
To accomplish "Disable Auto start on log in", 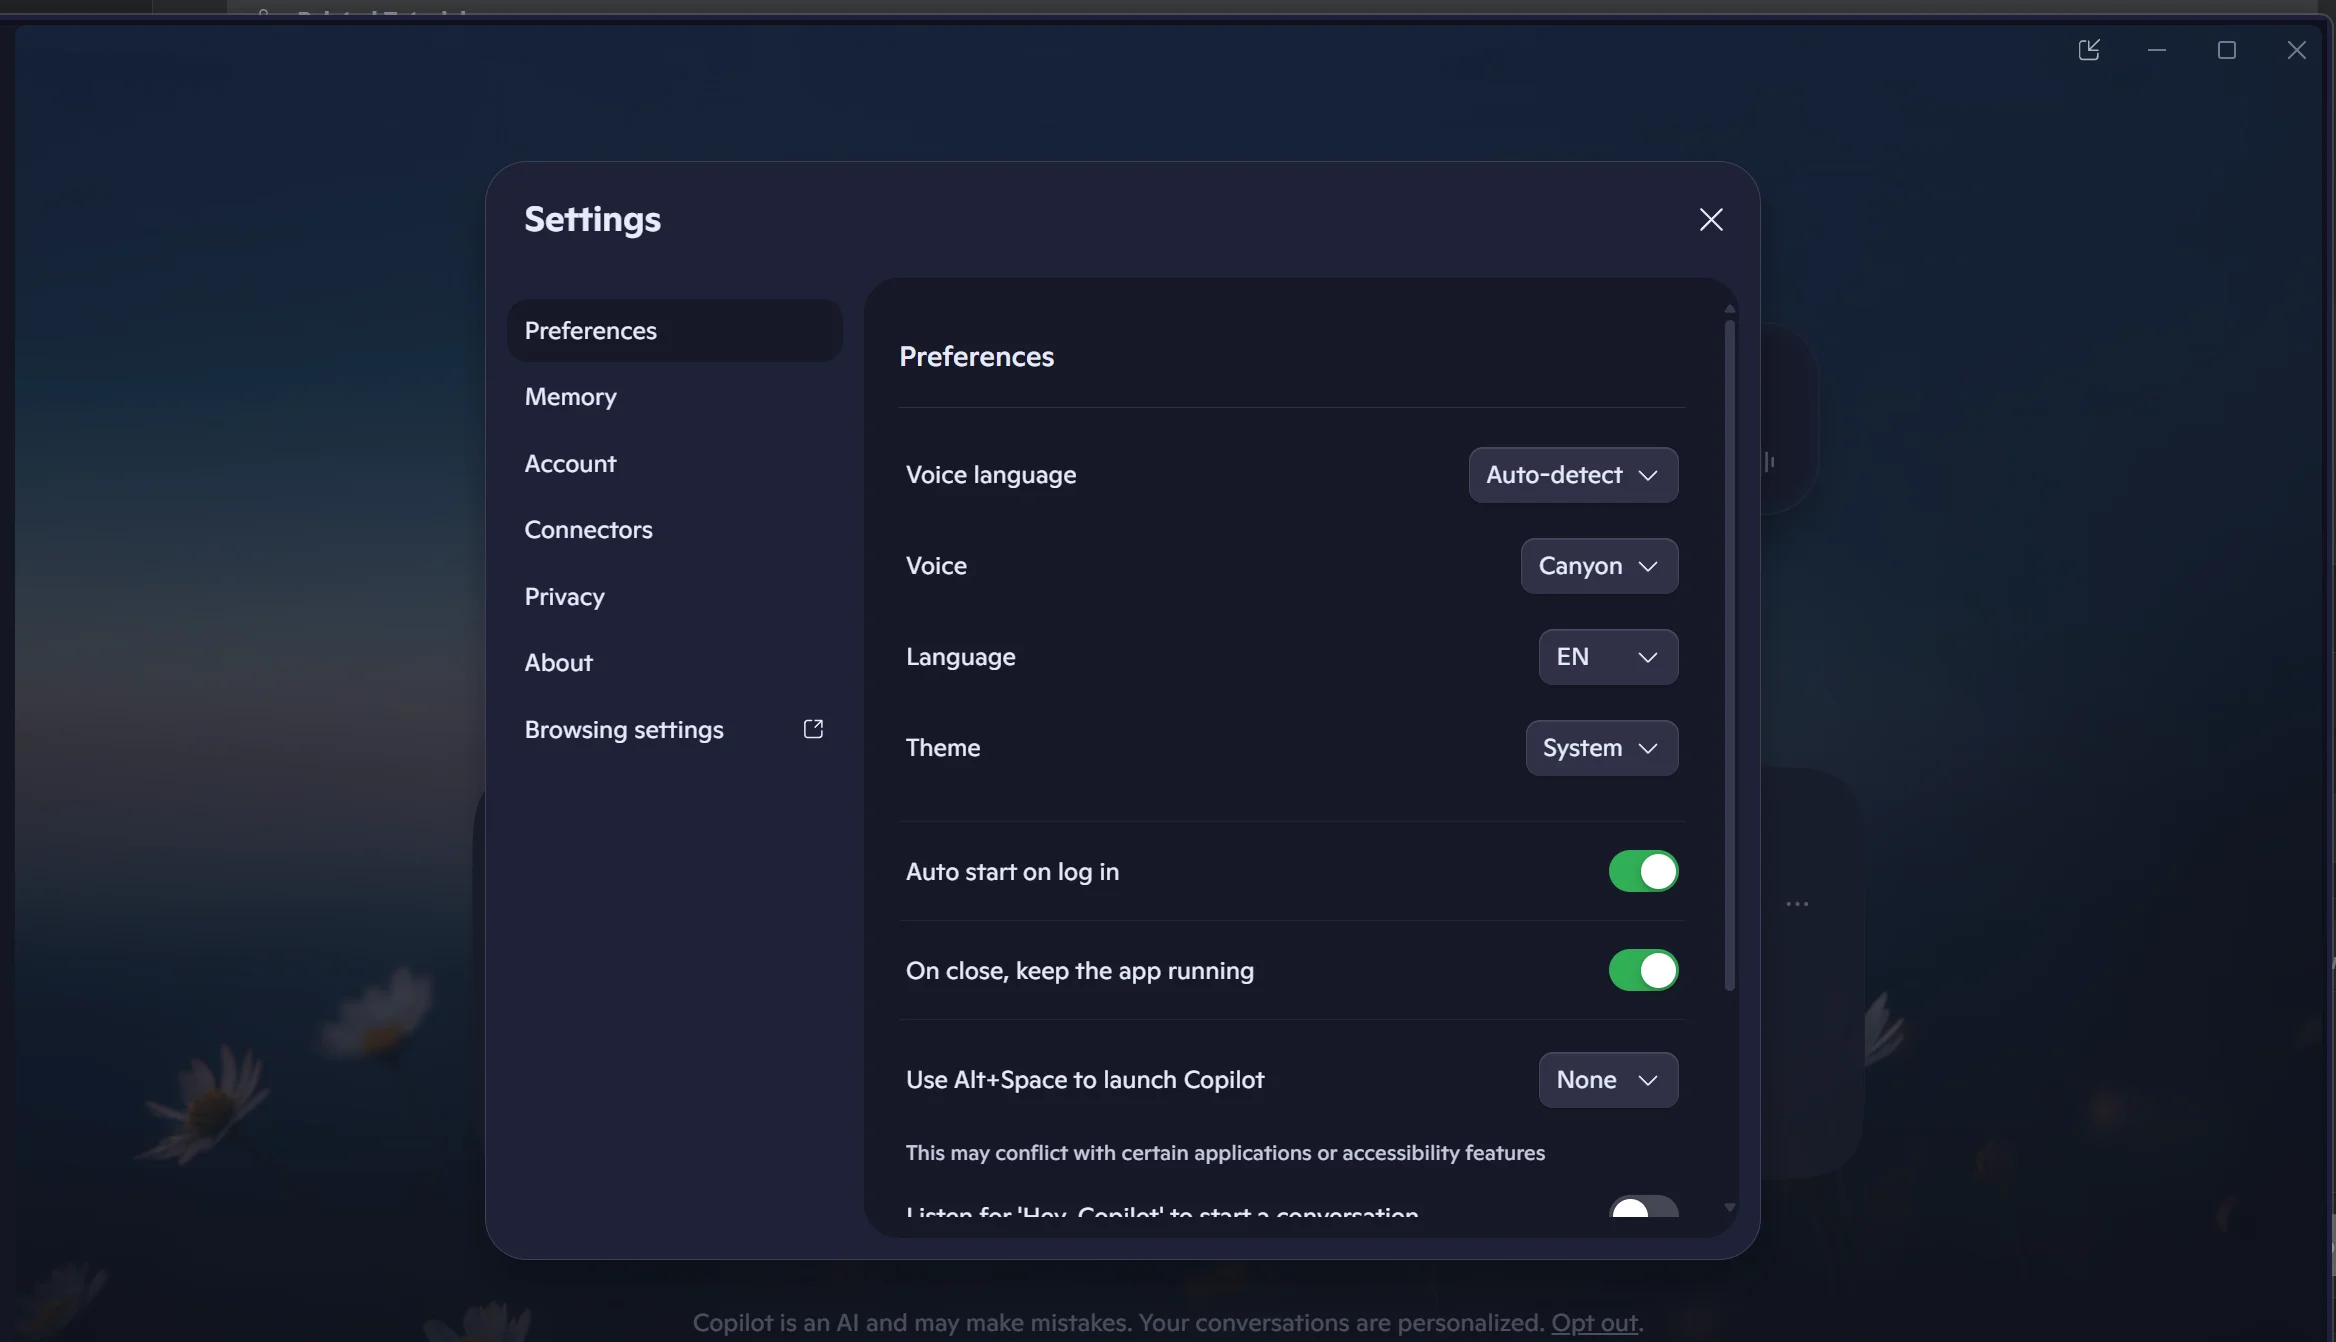I will 1643,871.
